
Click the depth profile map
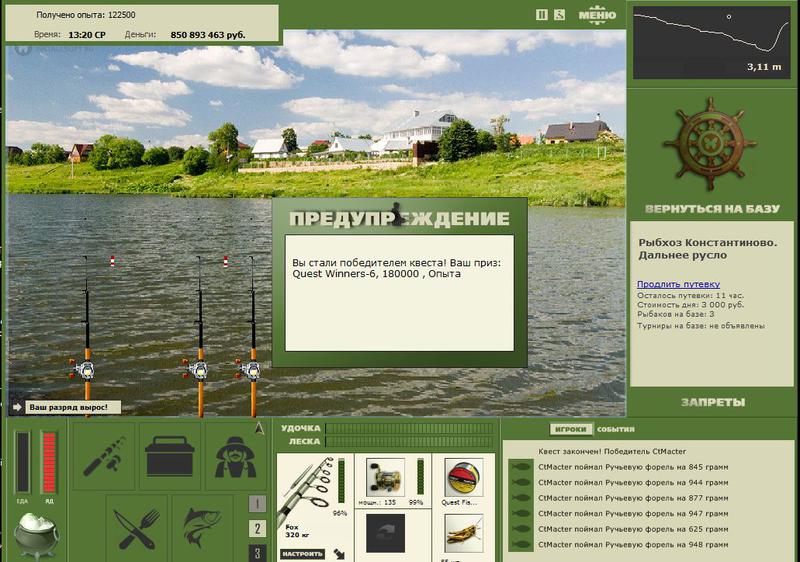(712, 42)
